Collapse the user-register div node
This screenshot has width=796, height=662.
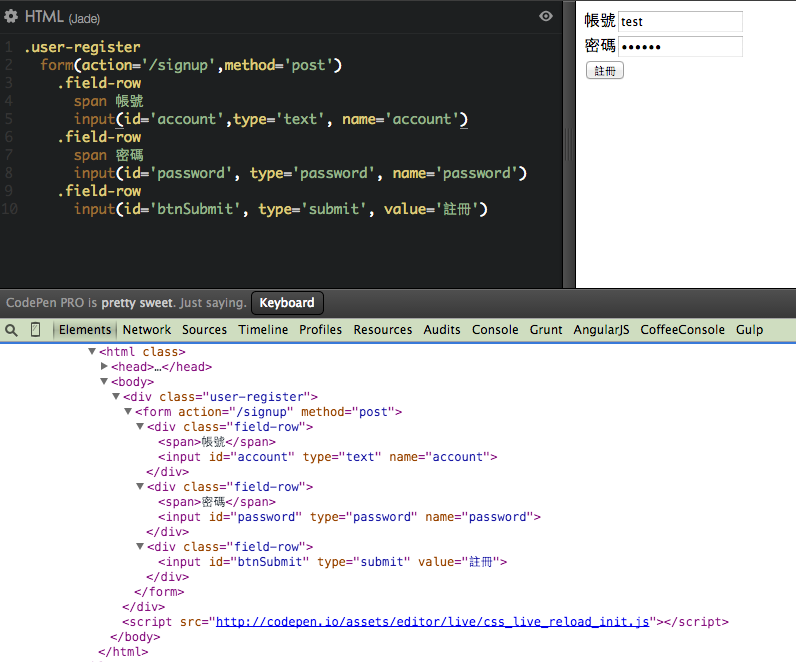tap(116, 397)
